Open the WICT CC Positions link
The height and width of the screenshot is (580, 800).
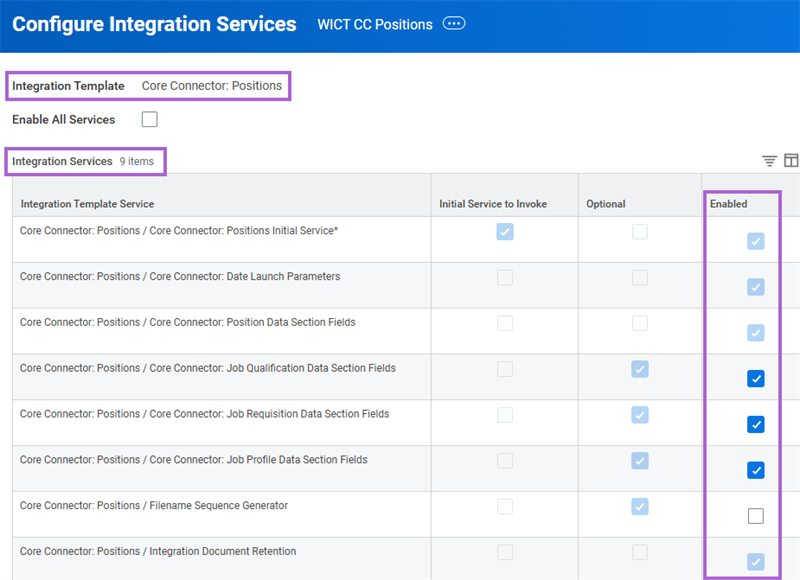click(375, 24)
